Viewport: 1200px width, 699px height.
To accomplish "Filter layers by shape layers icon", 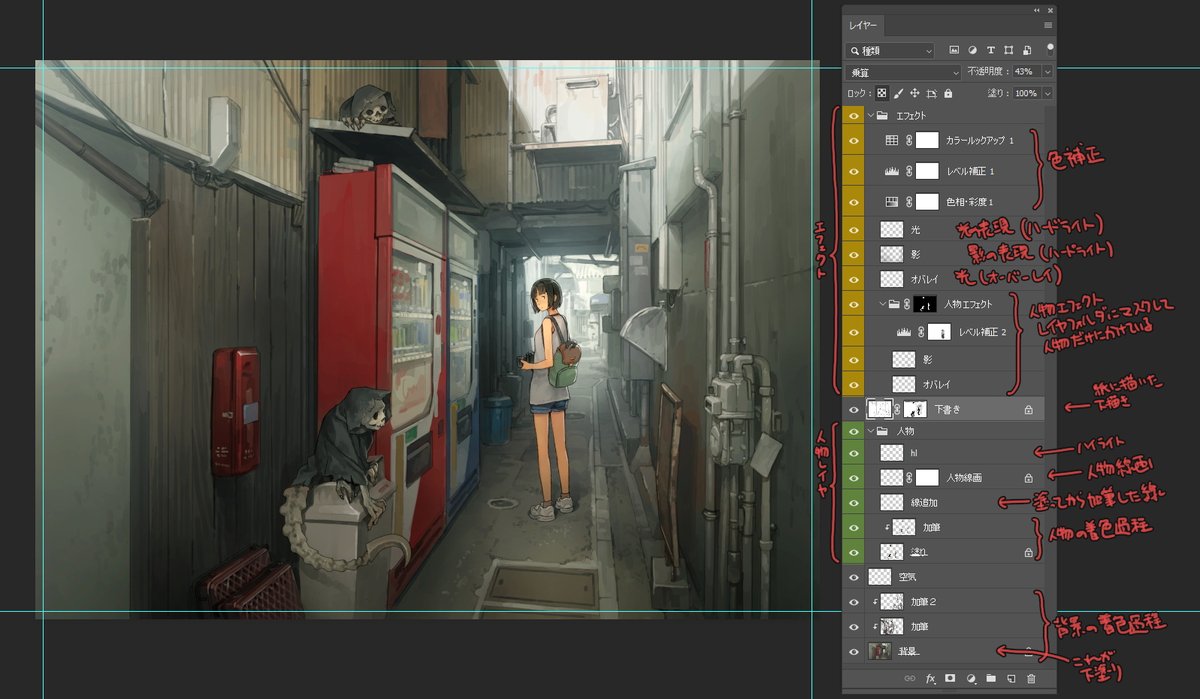I will 1009,50.
